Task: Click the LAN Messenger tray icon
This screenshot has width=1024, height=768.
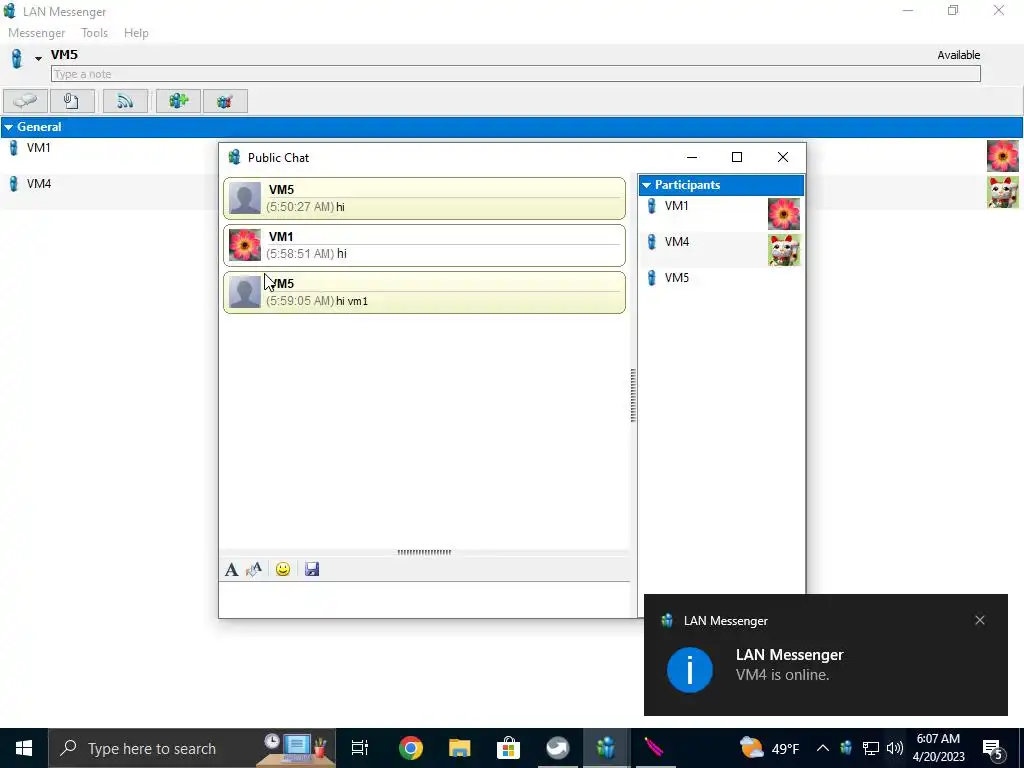Action: (x=846, y=748)
